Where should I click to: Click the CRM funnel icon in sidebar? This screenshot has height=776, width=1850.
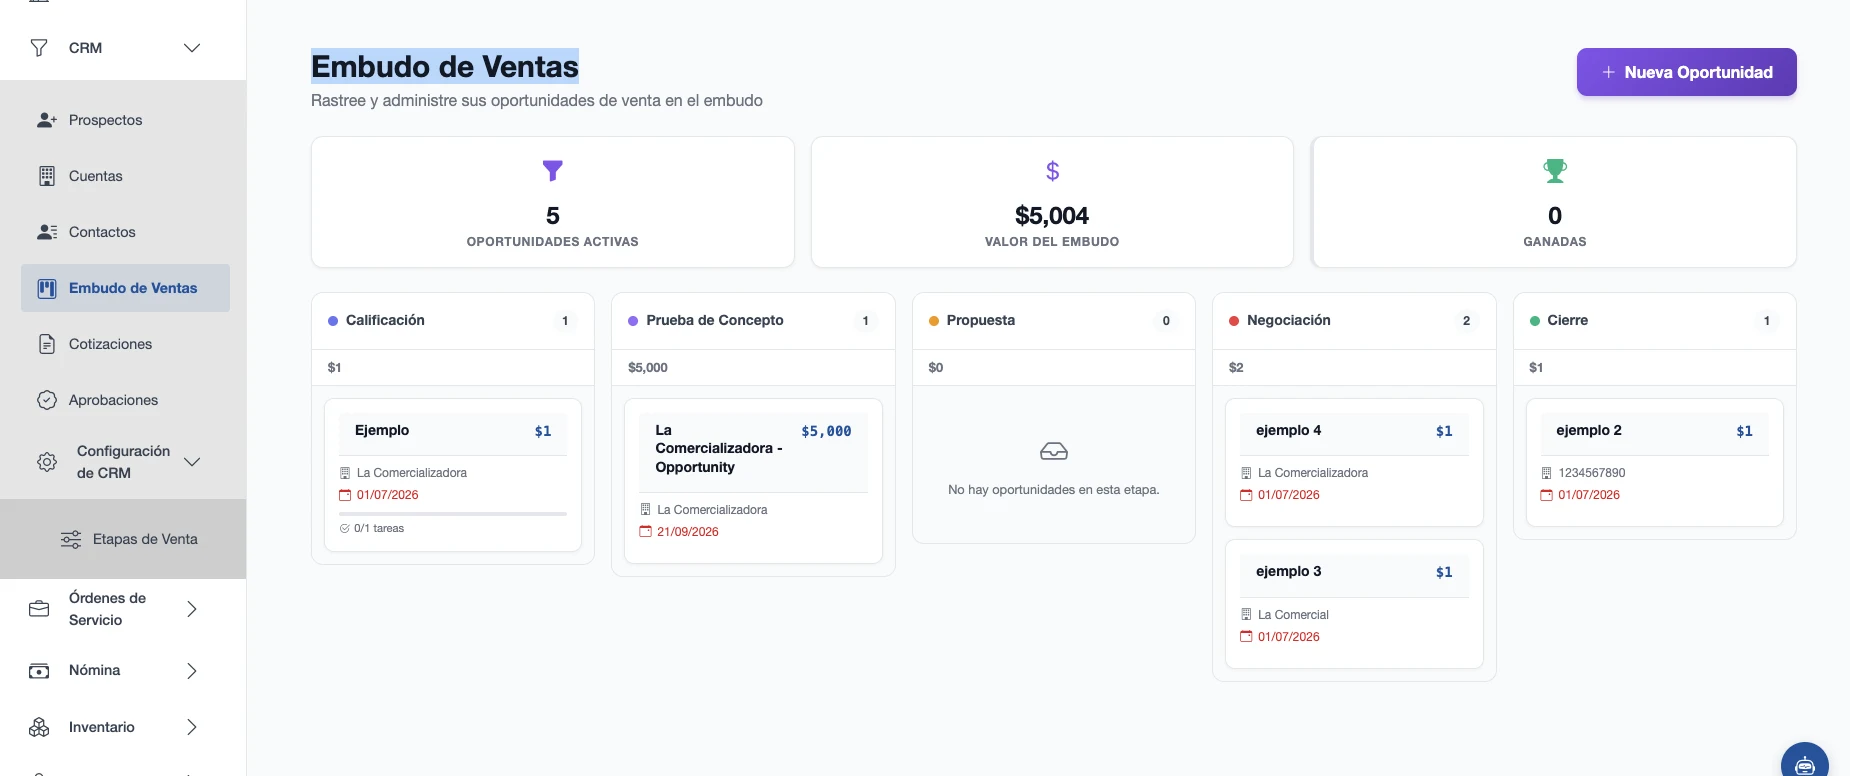pos(39,48)
